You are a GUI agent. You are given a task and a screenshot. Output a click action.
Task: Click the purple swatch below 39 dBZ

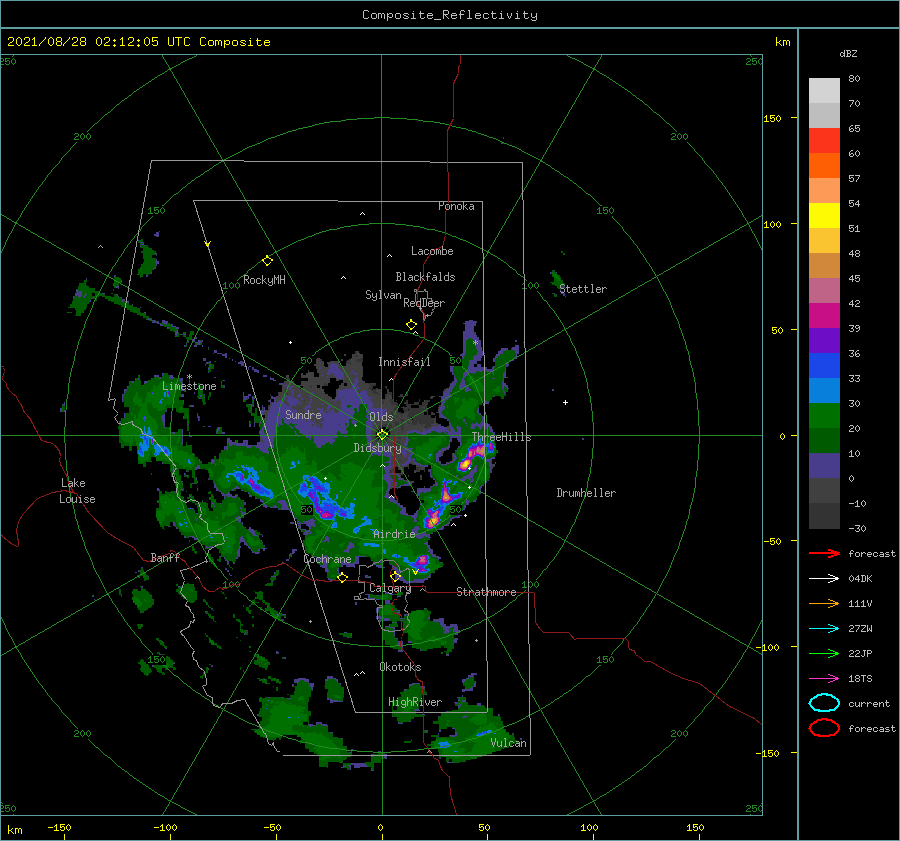tap(824, 340)
